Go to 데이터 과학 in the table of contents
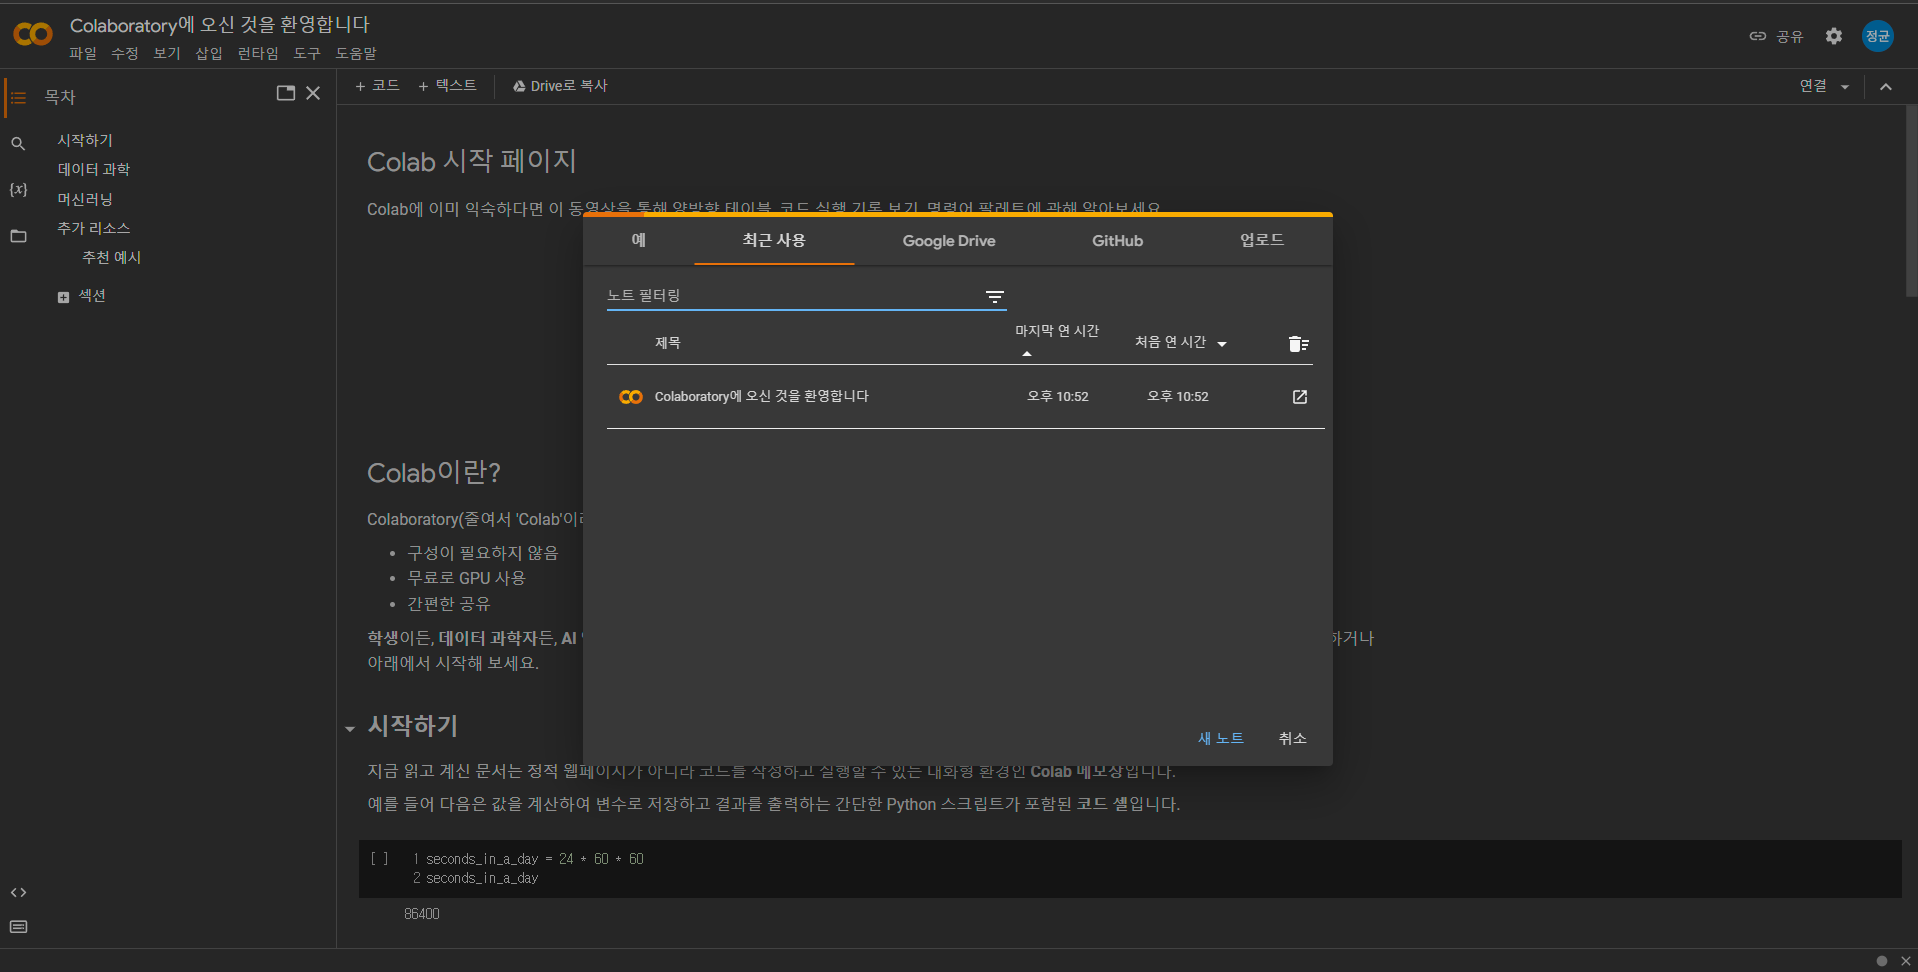1918x972 pixels. click(x=94, y=170)
